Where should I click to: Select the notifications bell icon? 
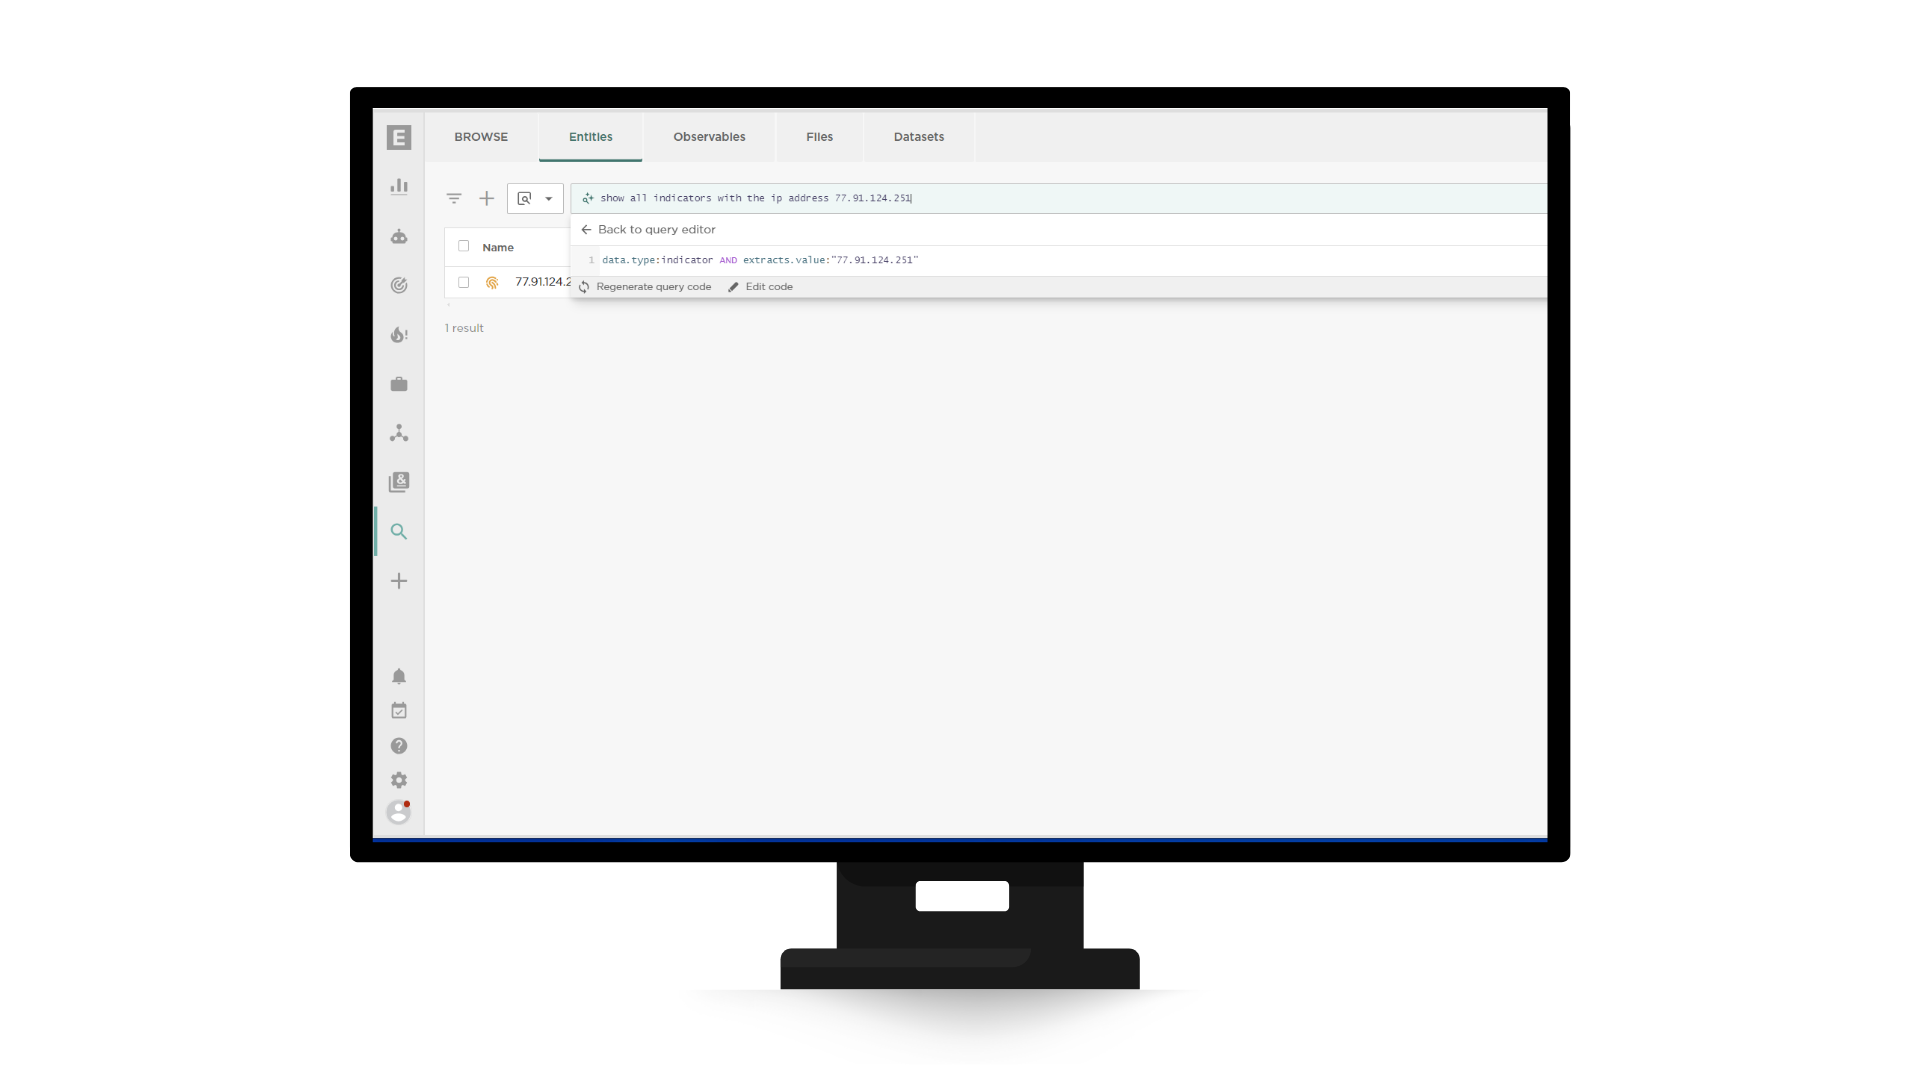(400, 675)
